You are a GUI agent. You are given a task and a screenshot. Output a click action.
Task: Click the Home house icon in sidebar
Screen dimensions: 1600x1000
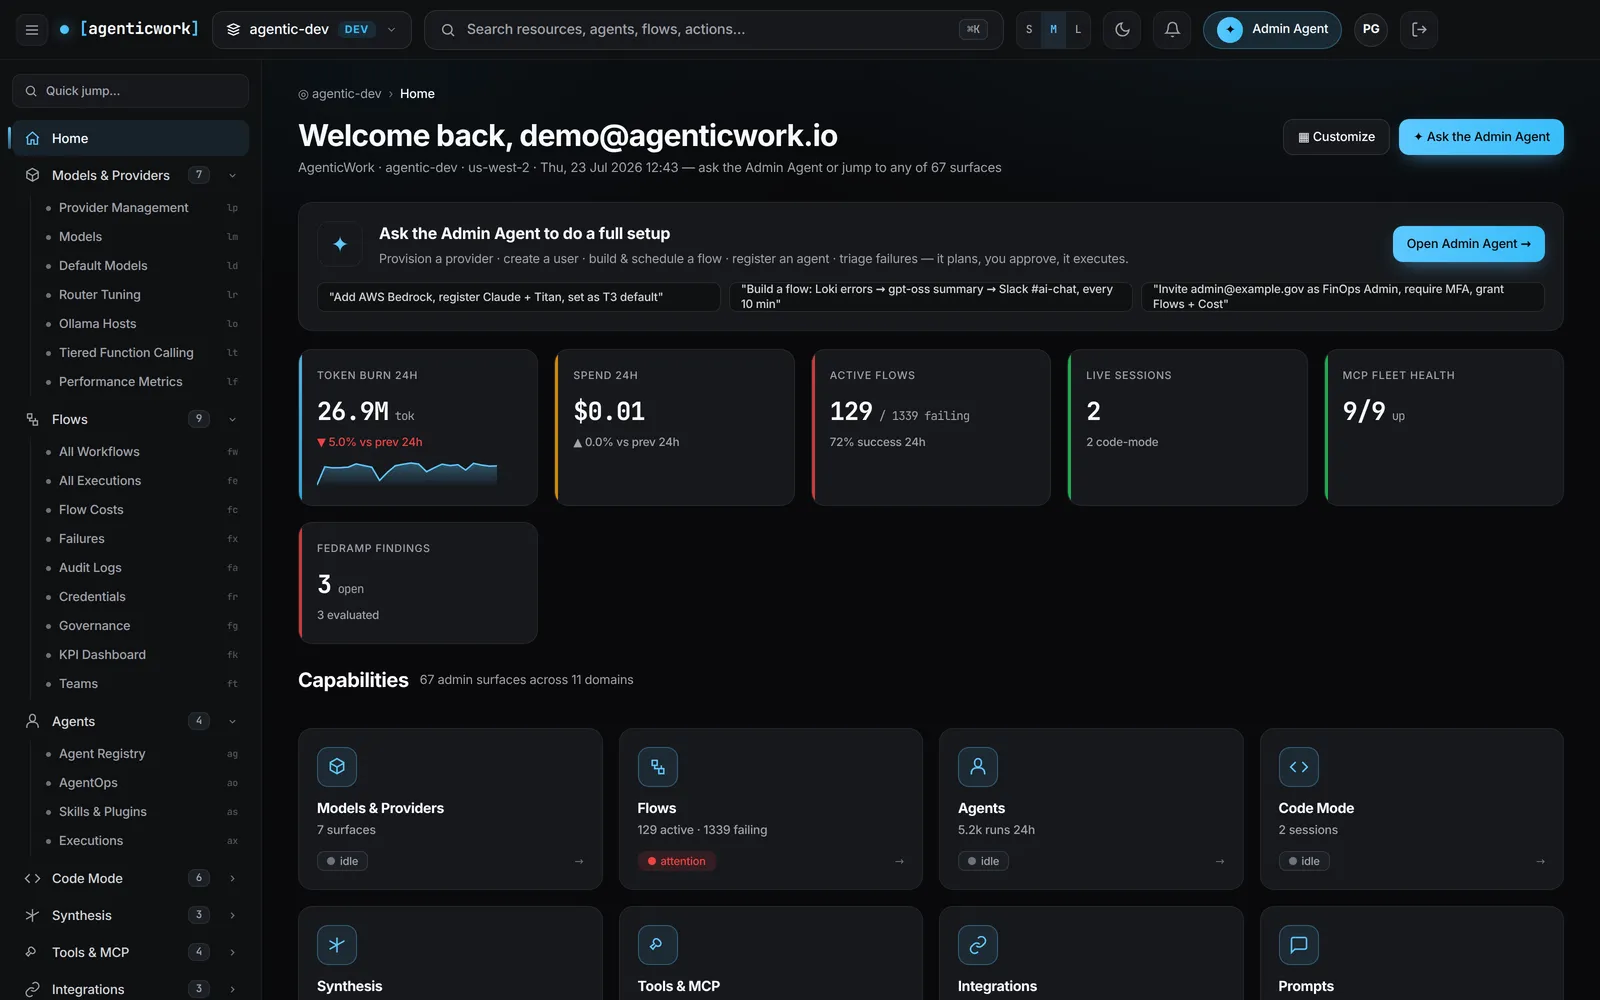(32, 139)
